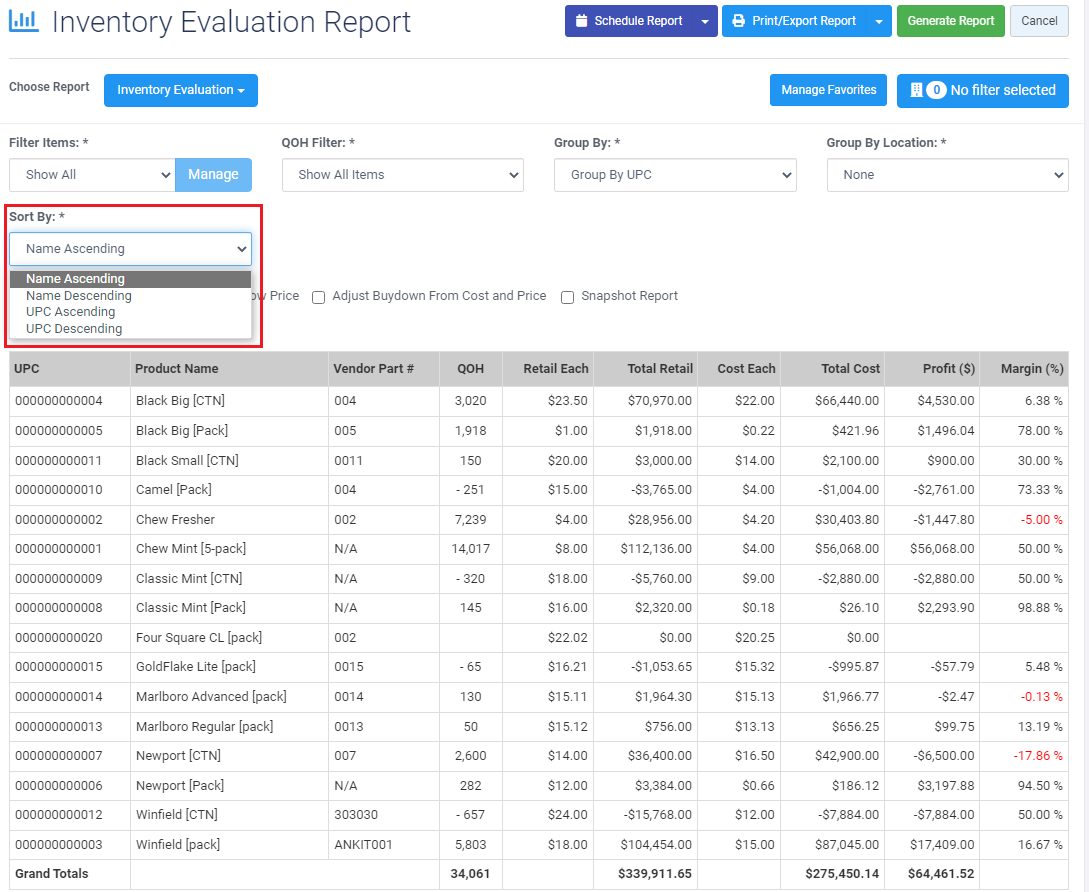The width and height of the screenshot is (1089, 892).
Task: Open Schedule Report dropdown arrow
Action: (x=705, y=22)
